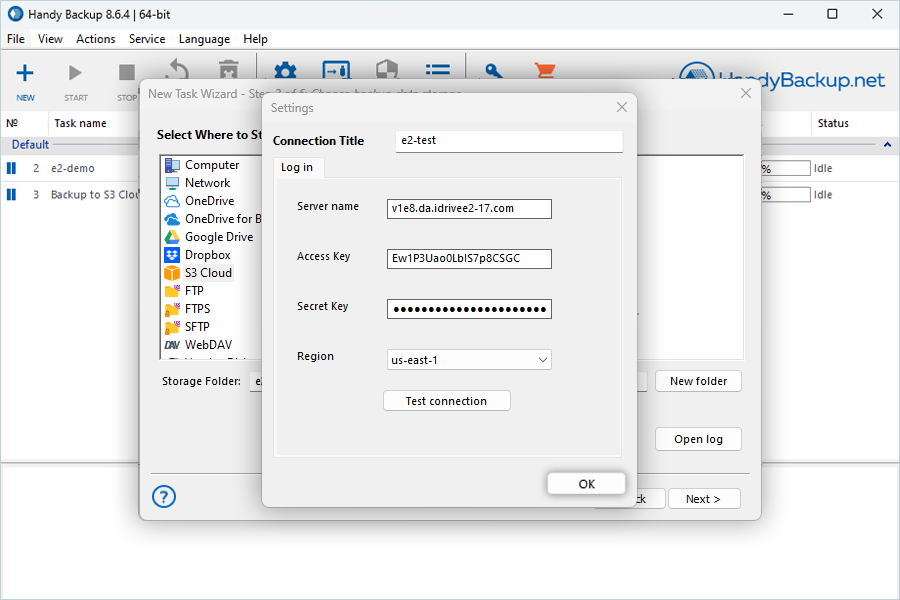Click the gear settings icon in toolbar
The height and width of the screenshot is (600, 900).
[285, 70]
